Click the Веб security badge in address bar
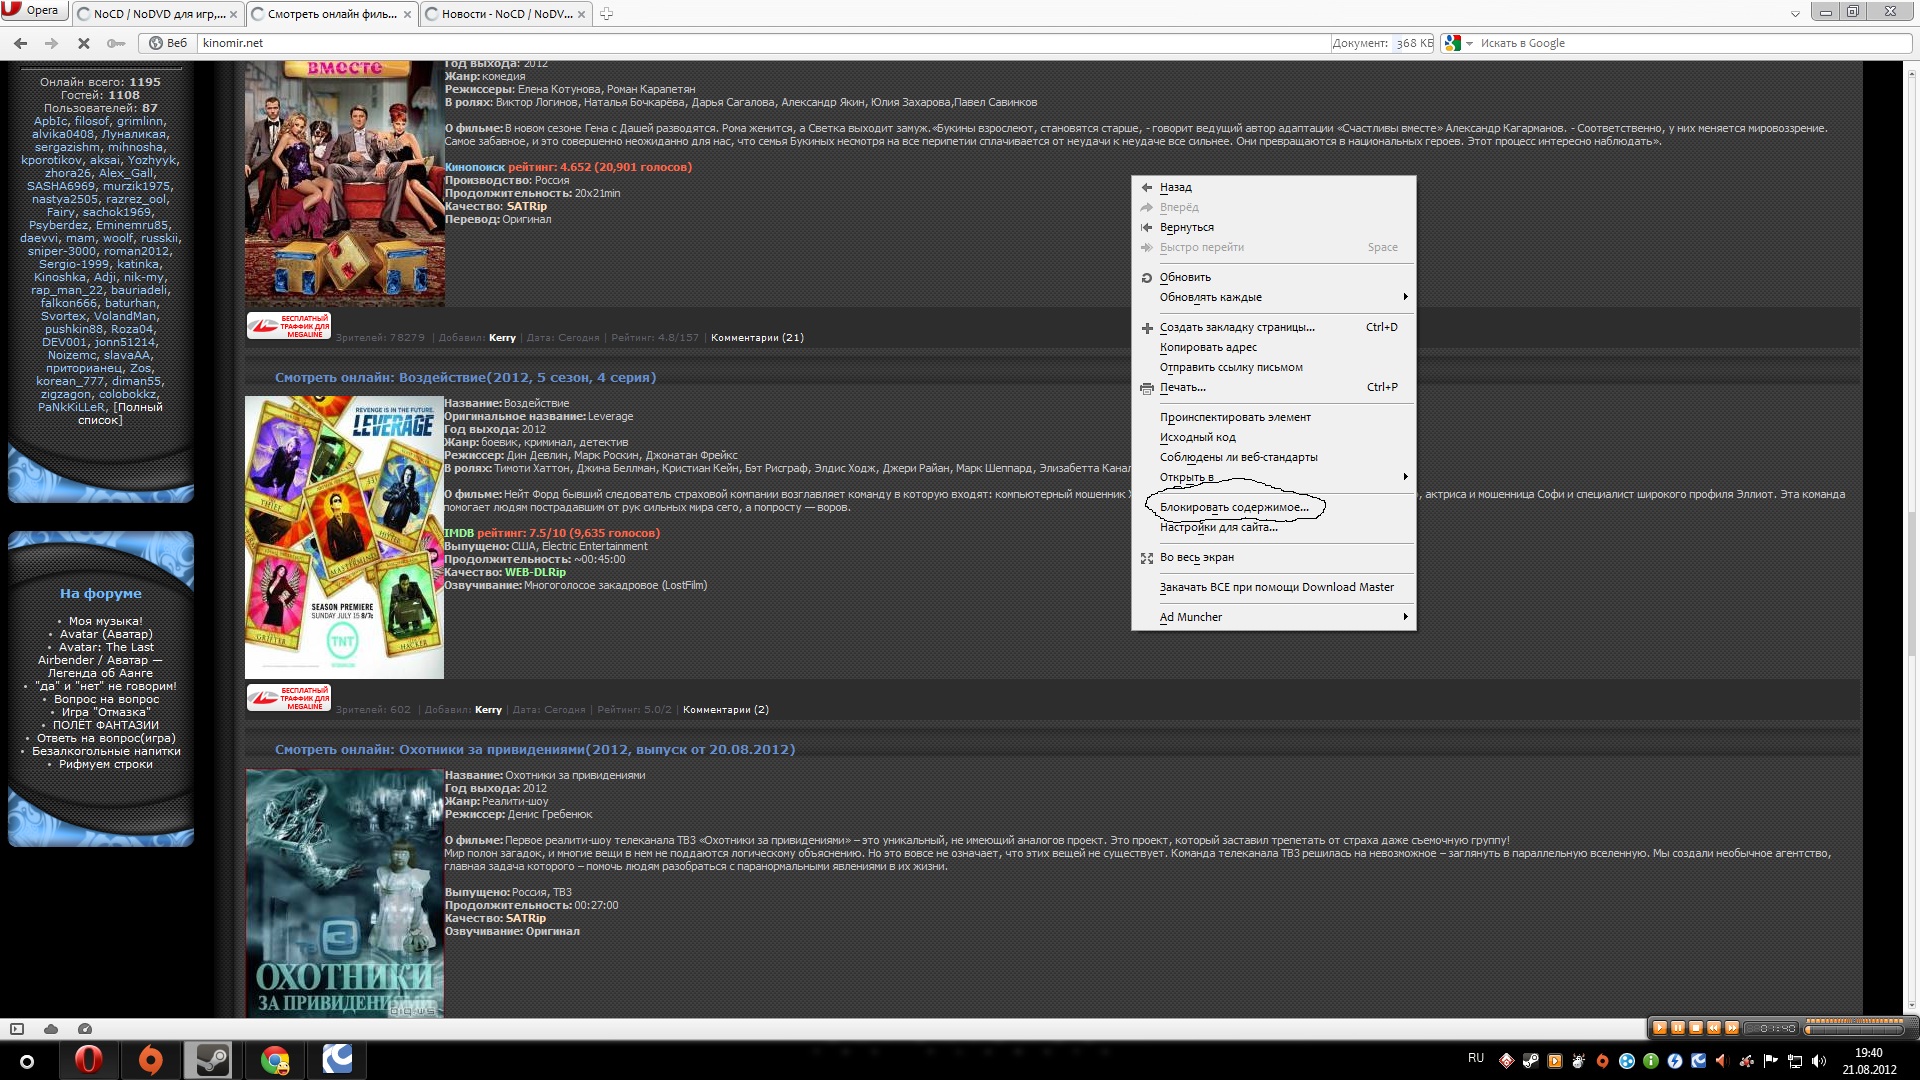 [168, 43]
